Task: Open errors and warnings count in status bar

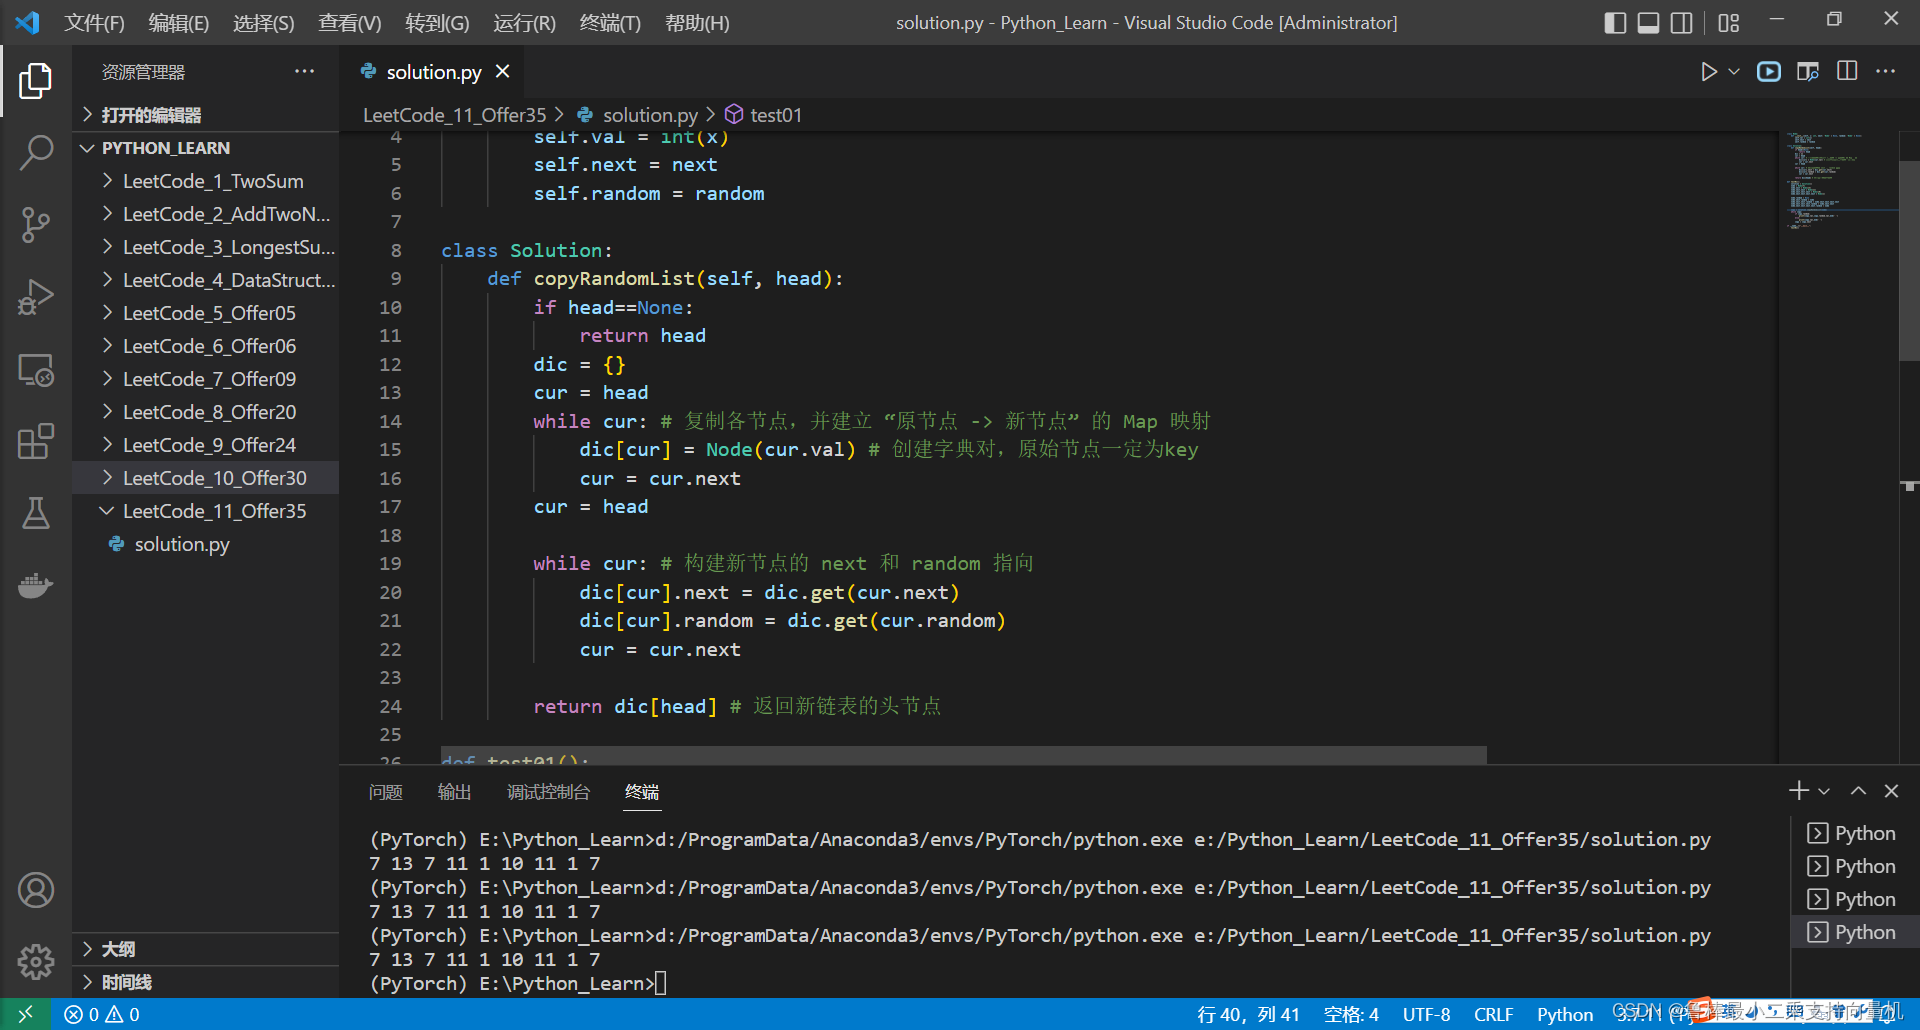Action: click(x=102, y=1014)
